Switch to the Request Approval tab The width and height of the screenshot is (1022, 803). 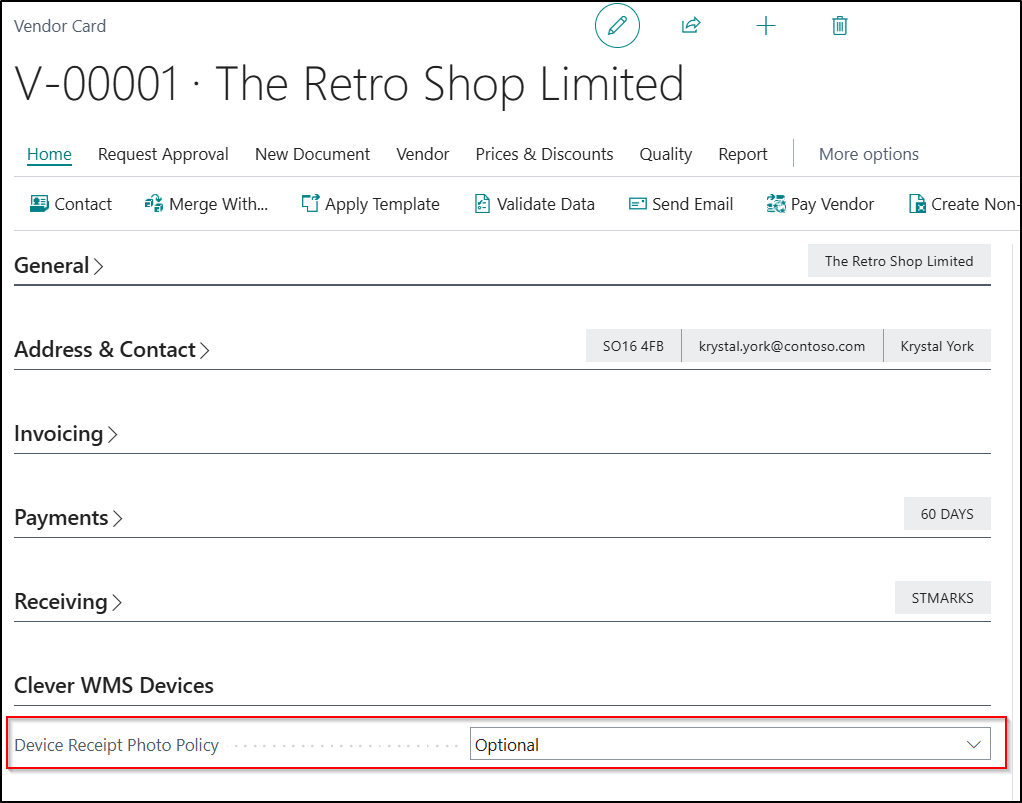(x=163, y=154)
